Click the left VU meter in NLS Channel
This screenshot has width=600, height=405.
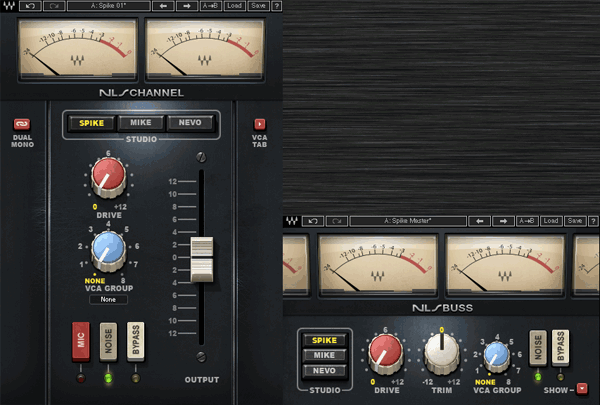point(78,49)
